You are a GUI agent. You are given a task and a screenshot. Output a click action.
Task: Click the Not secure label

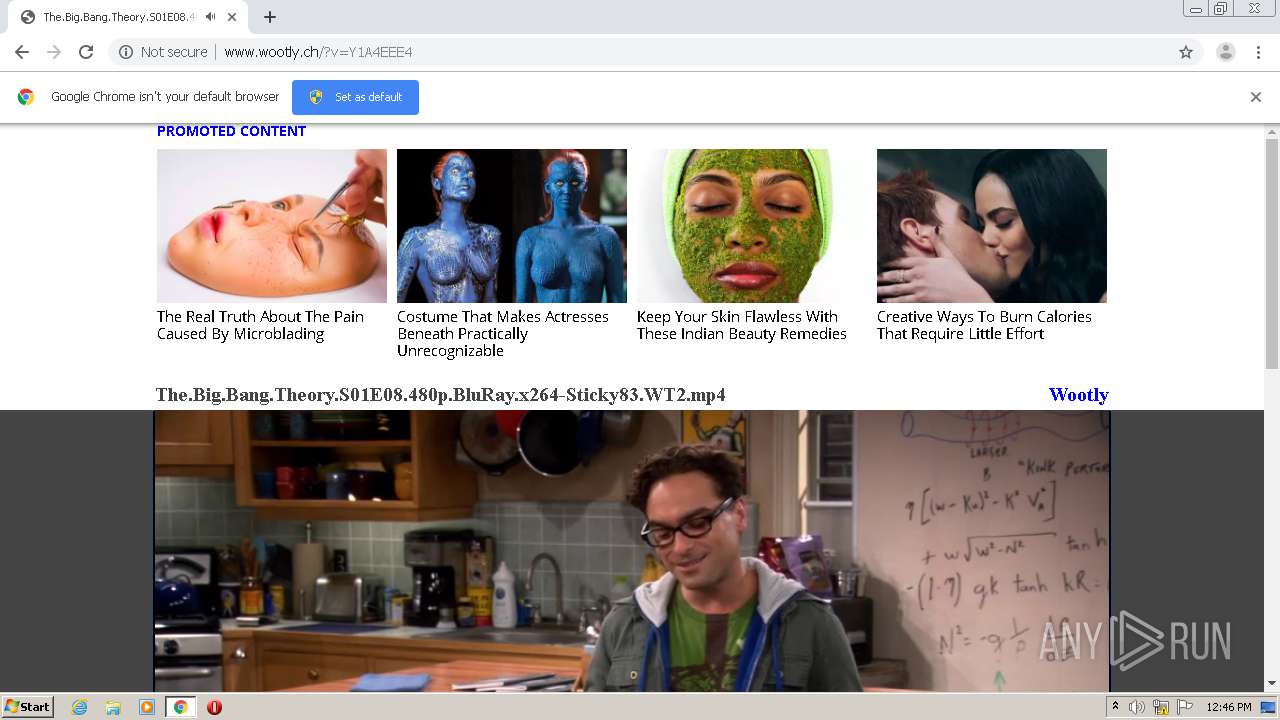pyautogui.click(x=174, y=52)
